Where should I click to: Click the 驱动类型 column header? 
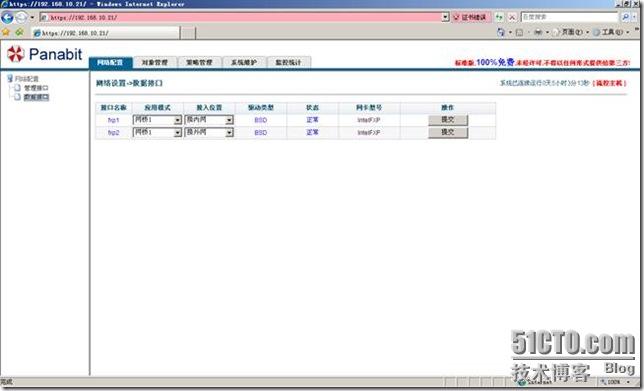(x=261, y=108)
